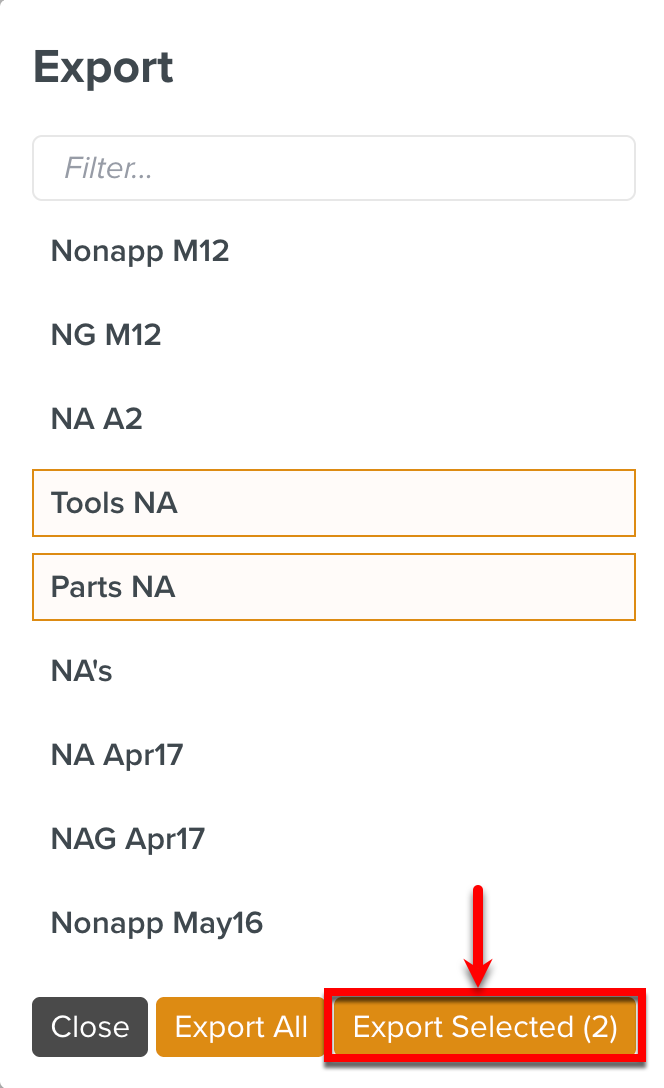The image size is (664, 1088).
Task: Deselect the highlighted Tools NA item
Action: [x=333, y=503]
